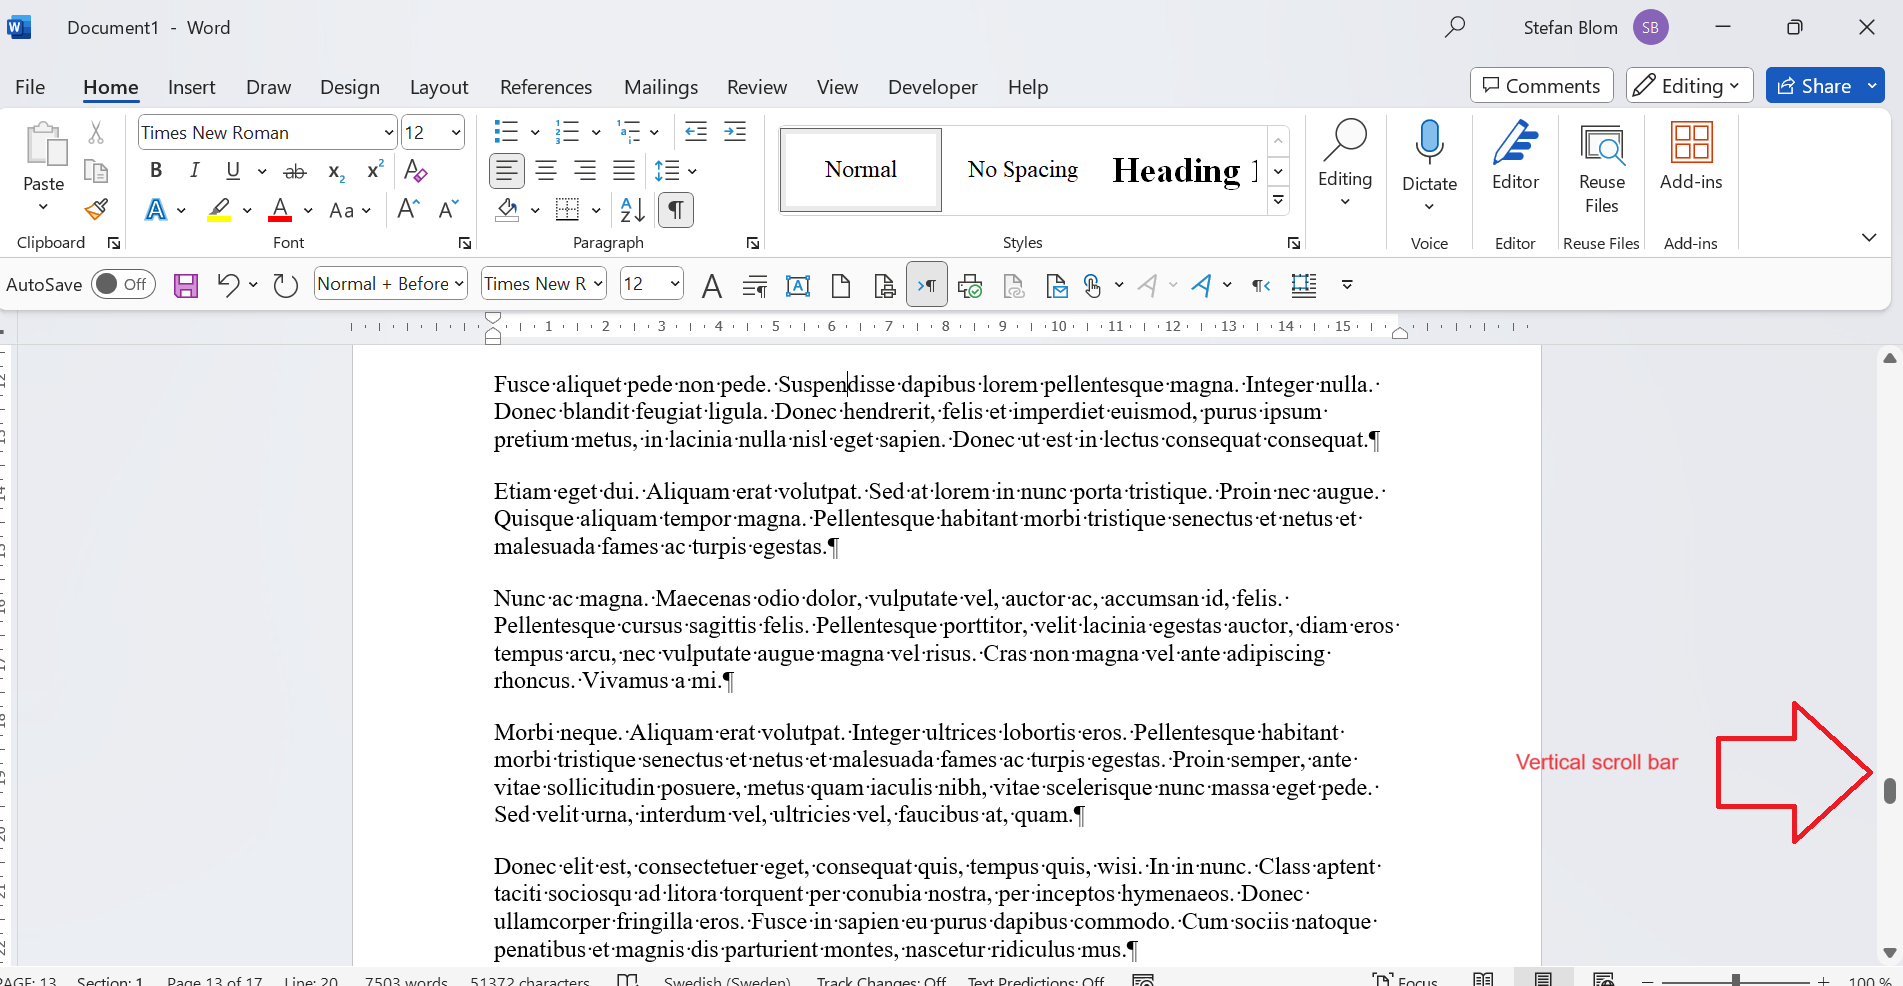1903x986 pixels.
Task: Click the Comments button
Action: [x=1541, y=85]
